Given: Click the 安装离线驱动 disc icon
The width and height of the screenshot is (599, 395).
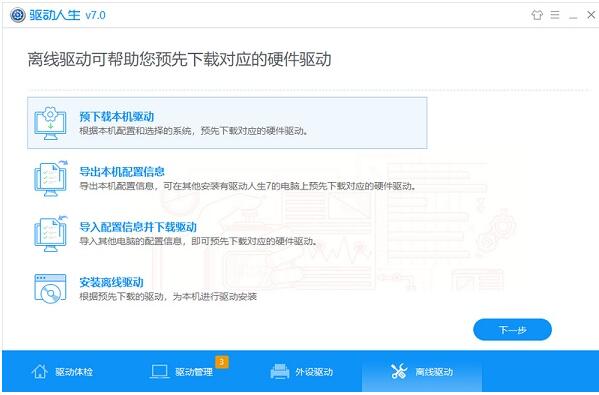Looking at the screenshot, I should (x=50, y=289).
